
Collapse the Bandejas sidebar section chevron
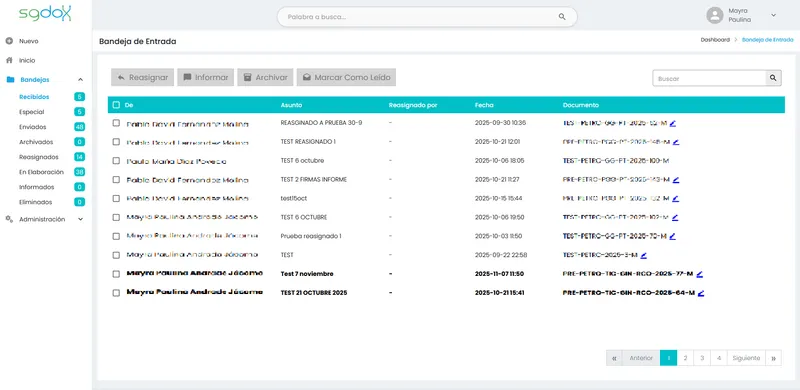click(81, 80)
